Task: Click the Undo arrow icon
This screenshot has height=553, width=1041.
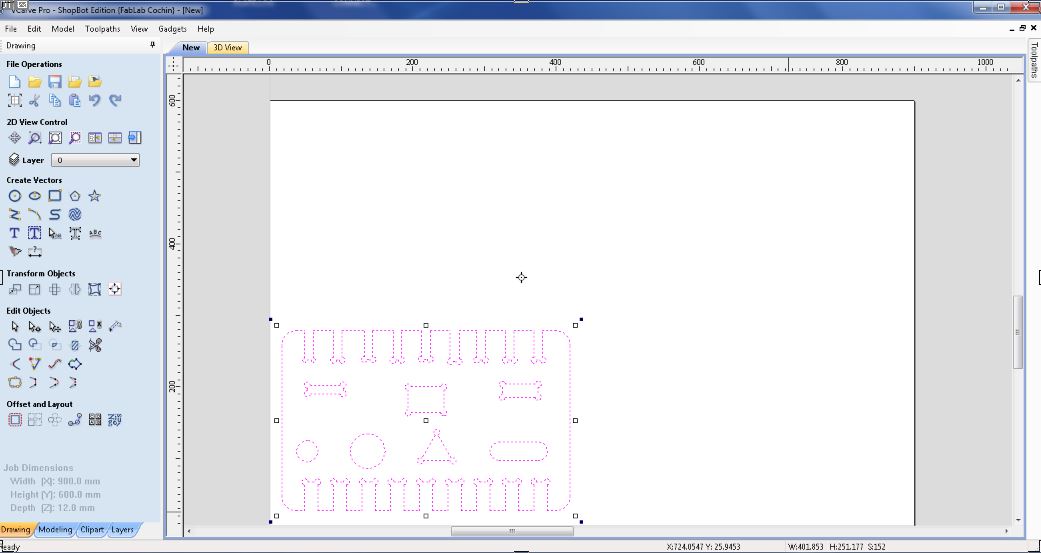Action: [x=95, y=100]
